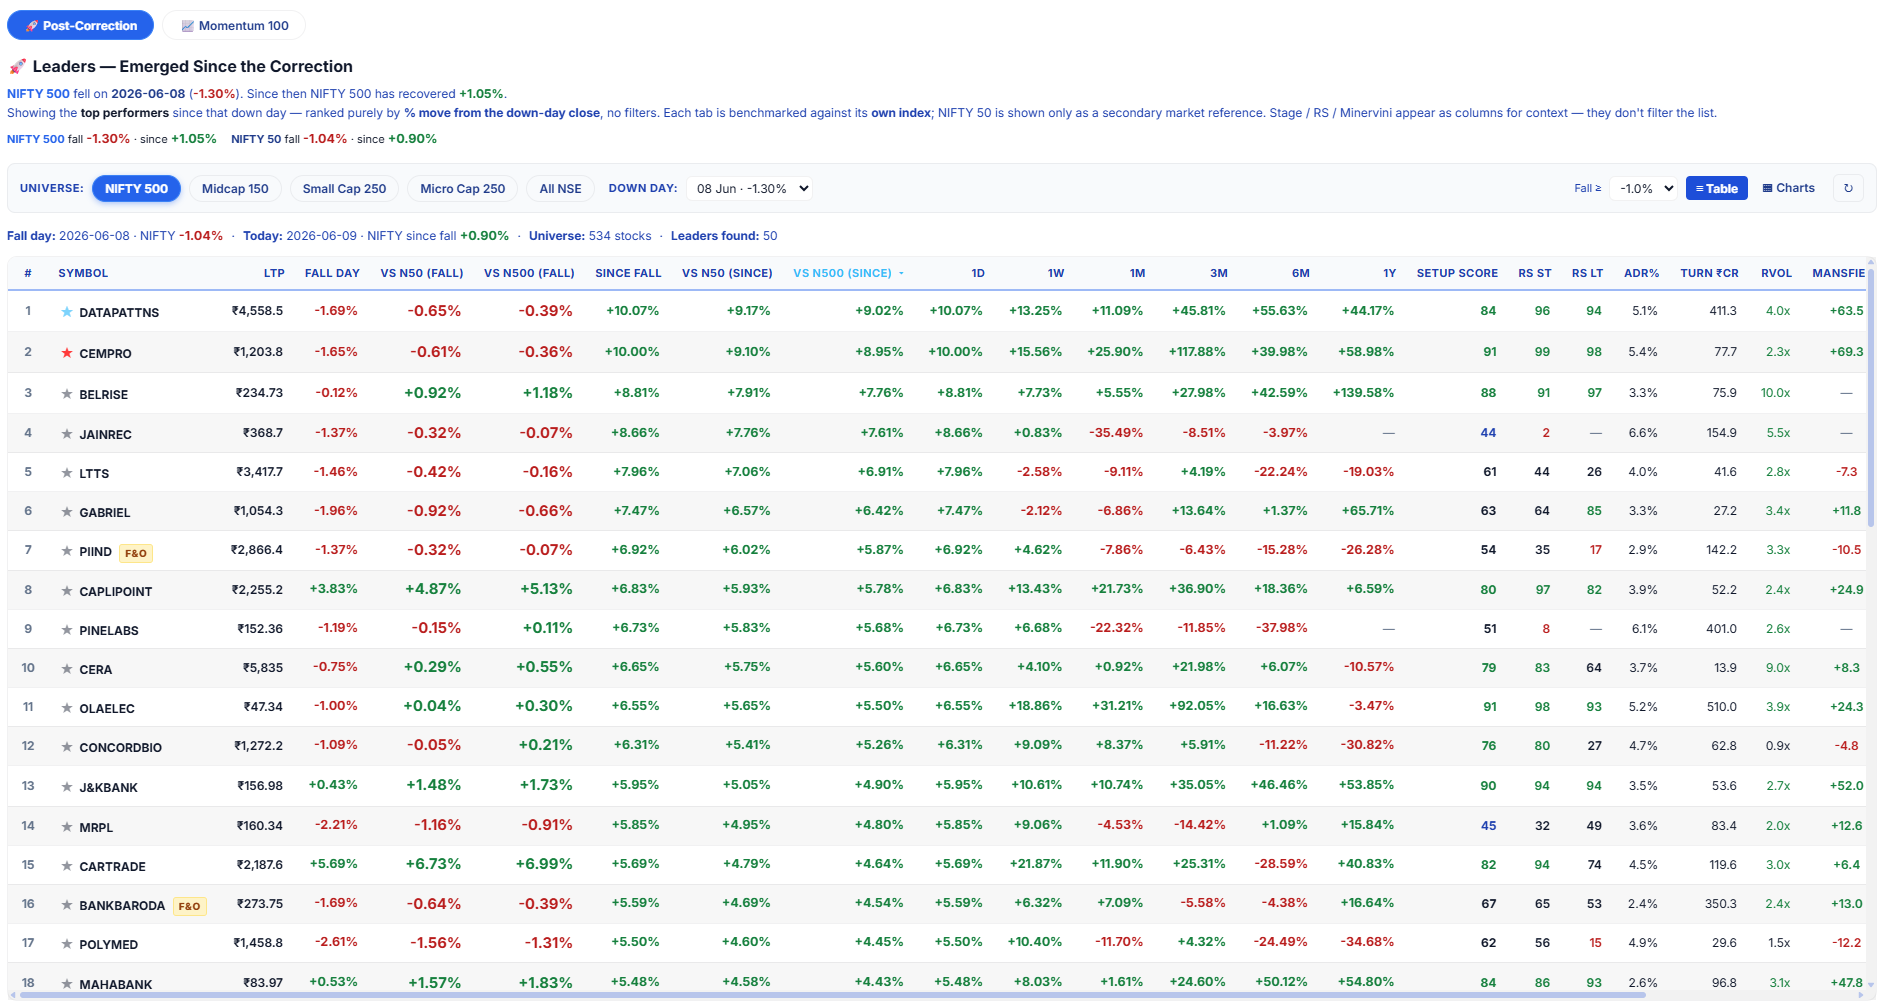The image size is (1883, 1007).
Task: Select the All NSE universe
Action: [560, 188]
